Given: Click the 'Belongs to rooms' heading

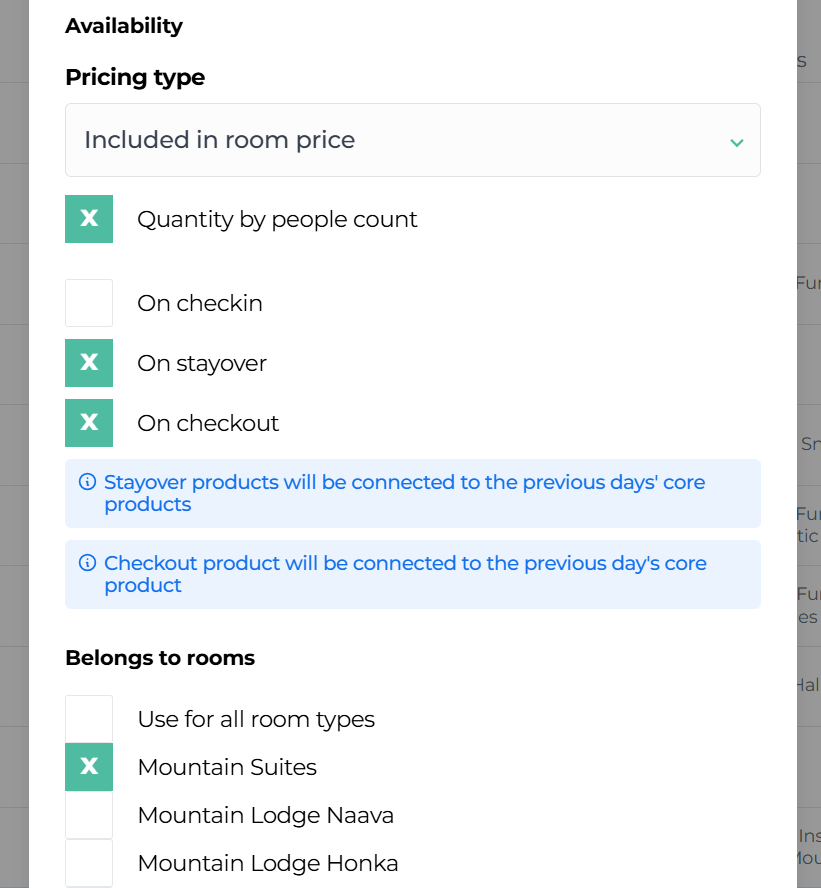Looking at the screenshot, I should (160, 658).
